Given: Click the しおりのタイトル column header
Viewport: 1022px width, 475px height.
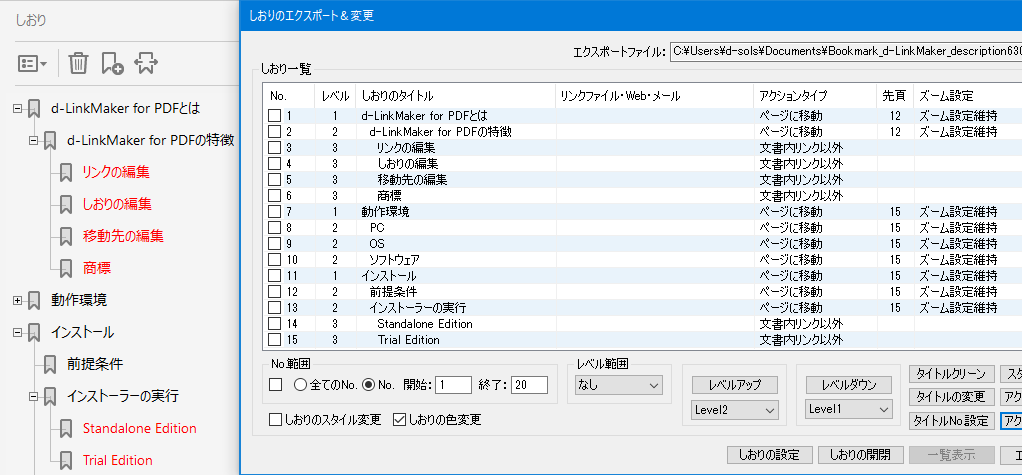Looking at the screenshot, I should coord(455,96).
